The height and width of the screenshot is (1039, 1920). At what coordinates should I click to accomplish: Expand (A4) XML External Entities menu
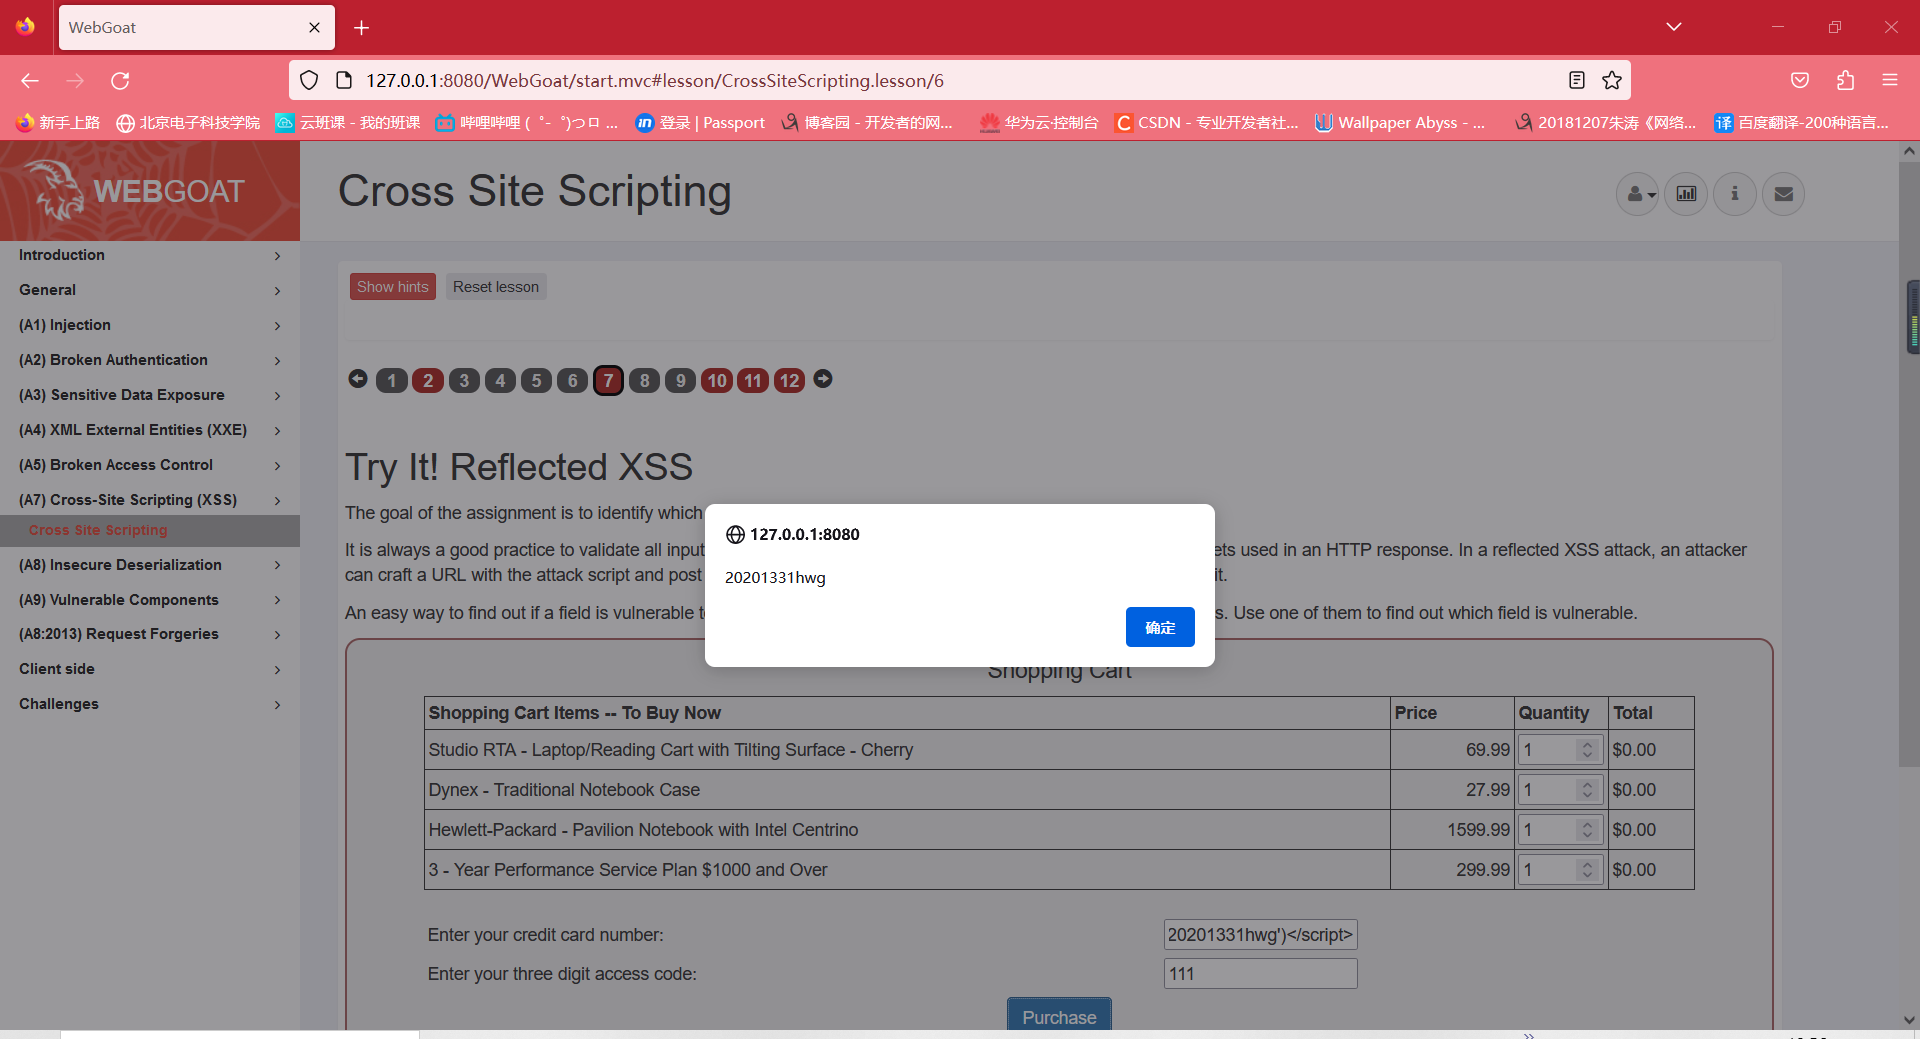coord(150,431)
